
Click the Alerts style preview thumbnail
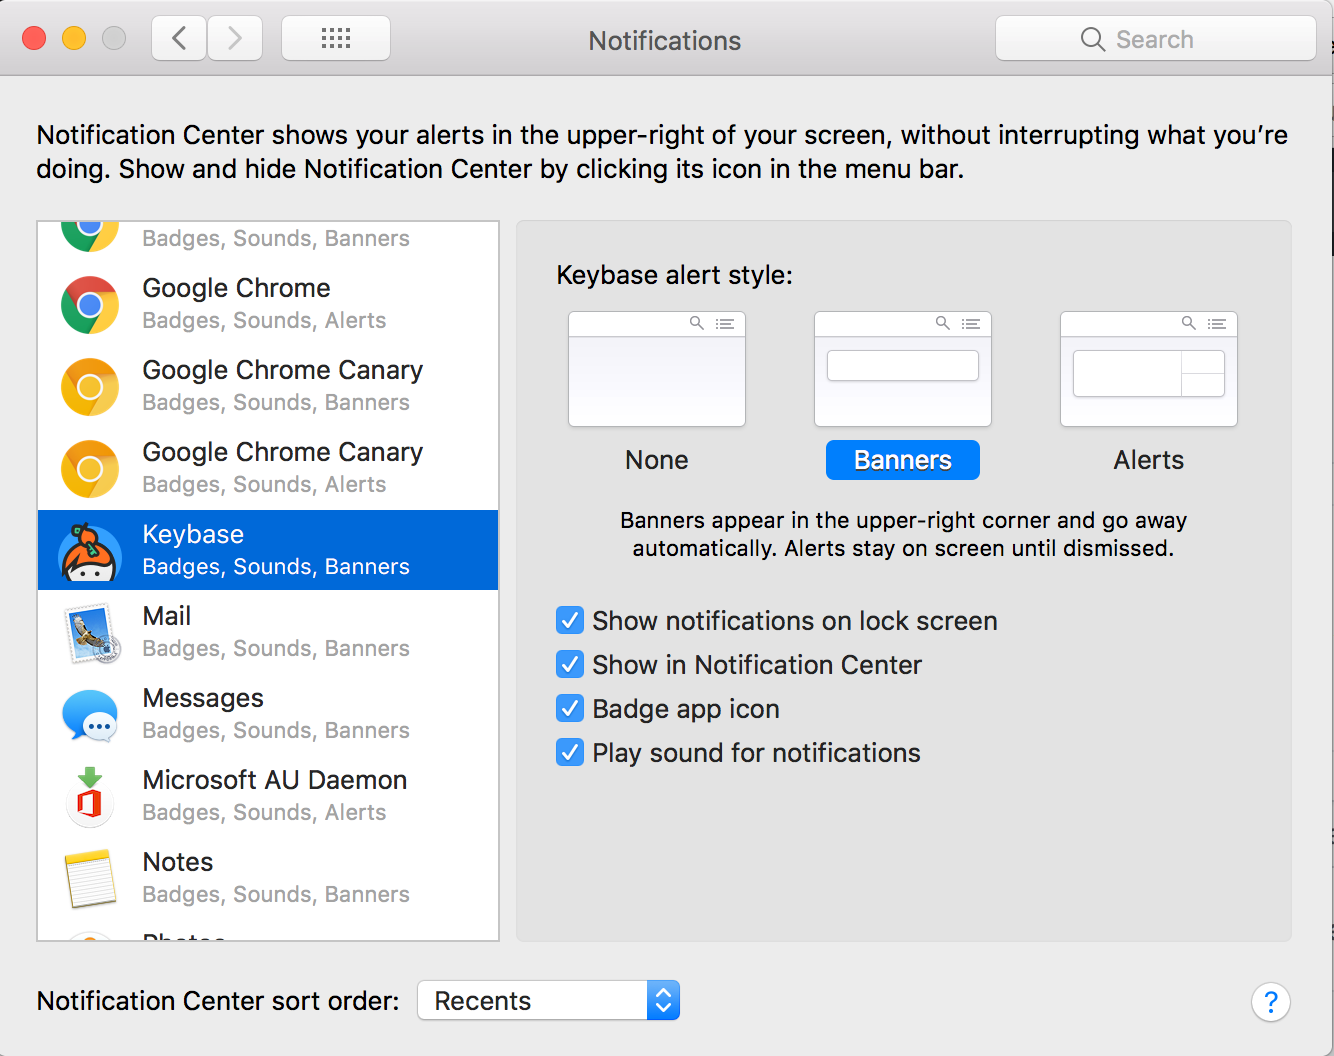pos(1149,369)
